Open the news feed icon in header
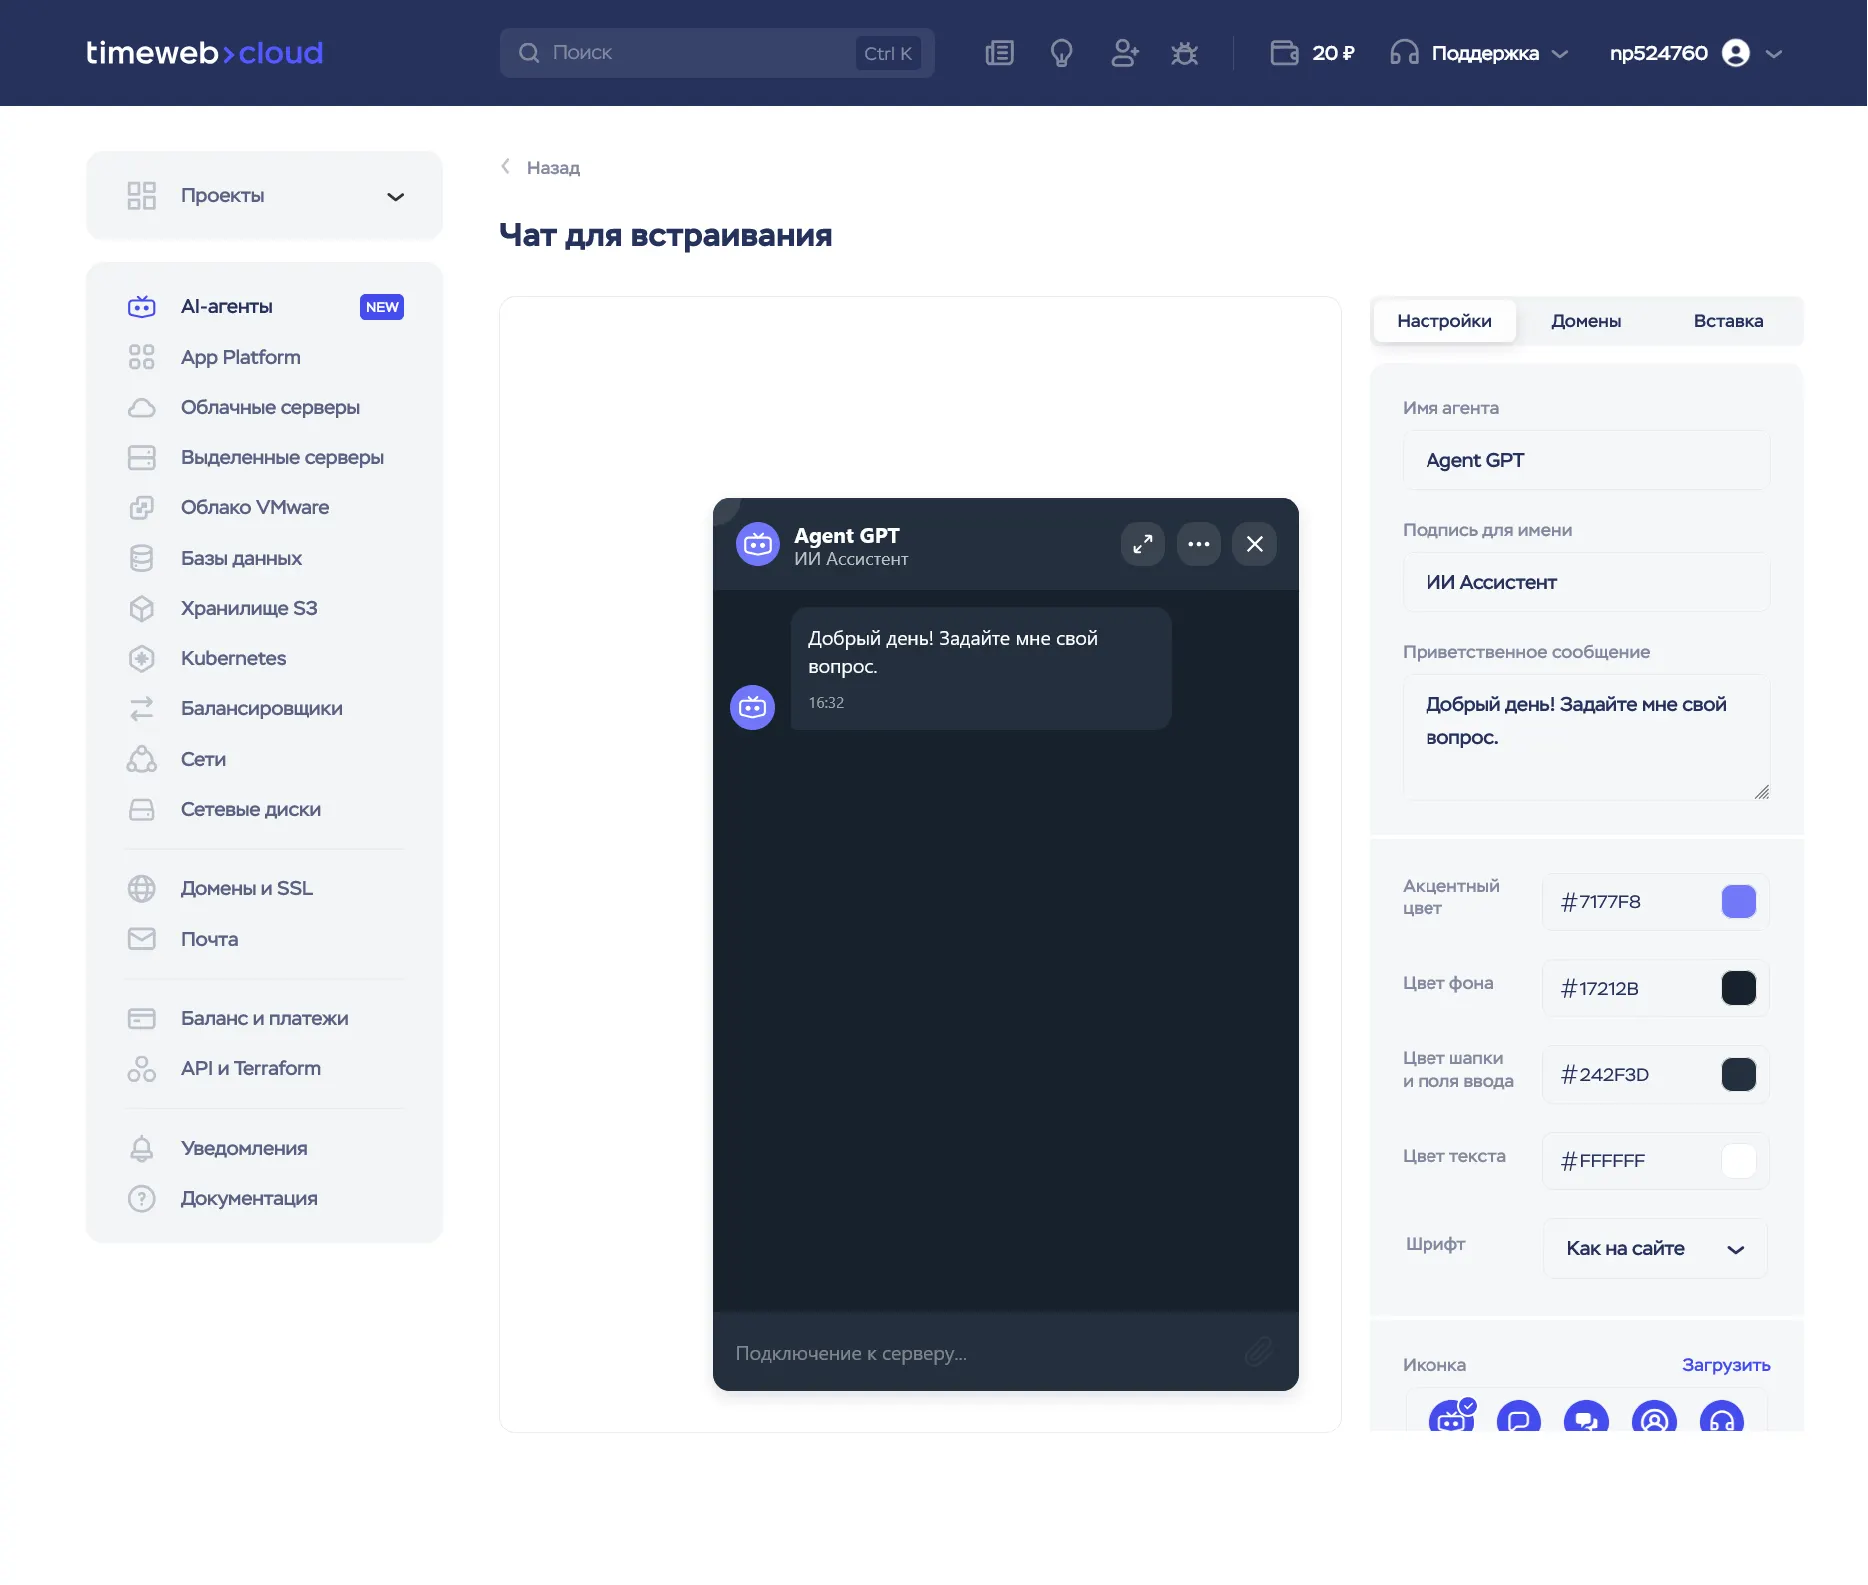 tap(999, 53)
